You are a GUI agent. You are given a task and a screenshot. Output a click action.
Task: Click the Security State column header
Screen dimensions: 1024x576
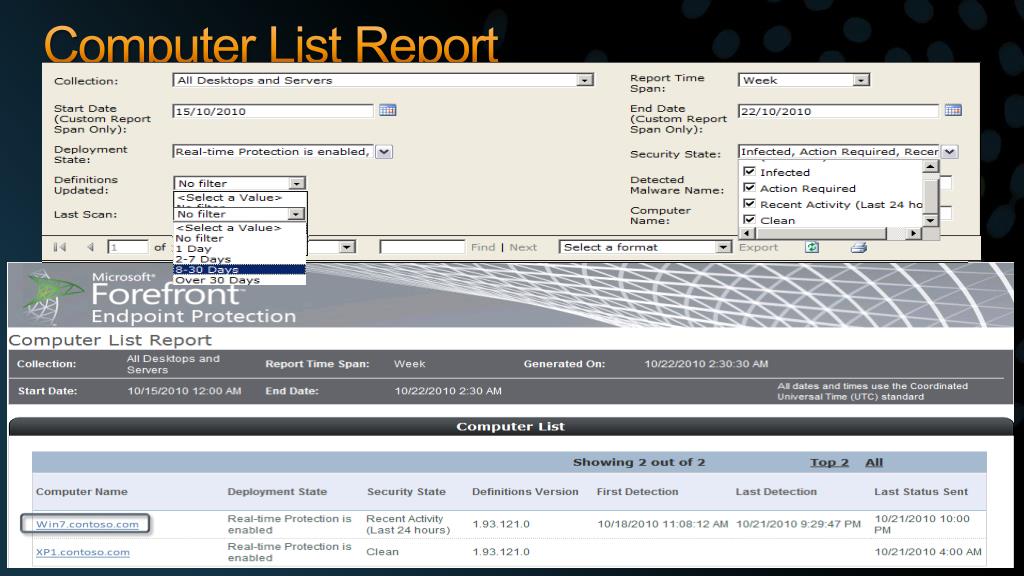[x=406, y=491]
